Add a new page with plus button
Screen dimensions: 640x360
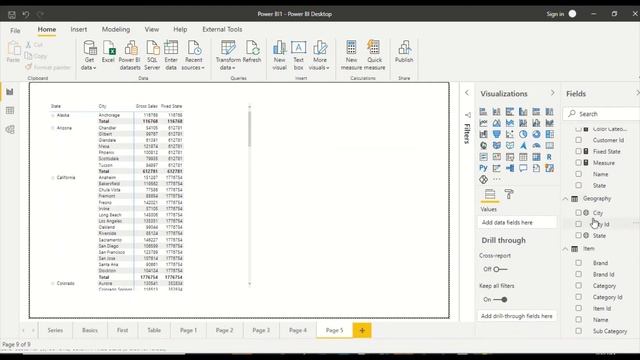tap(362, 330)
